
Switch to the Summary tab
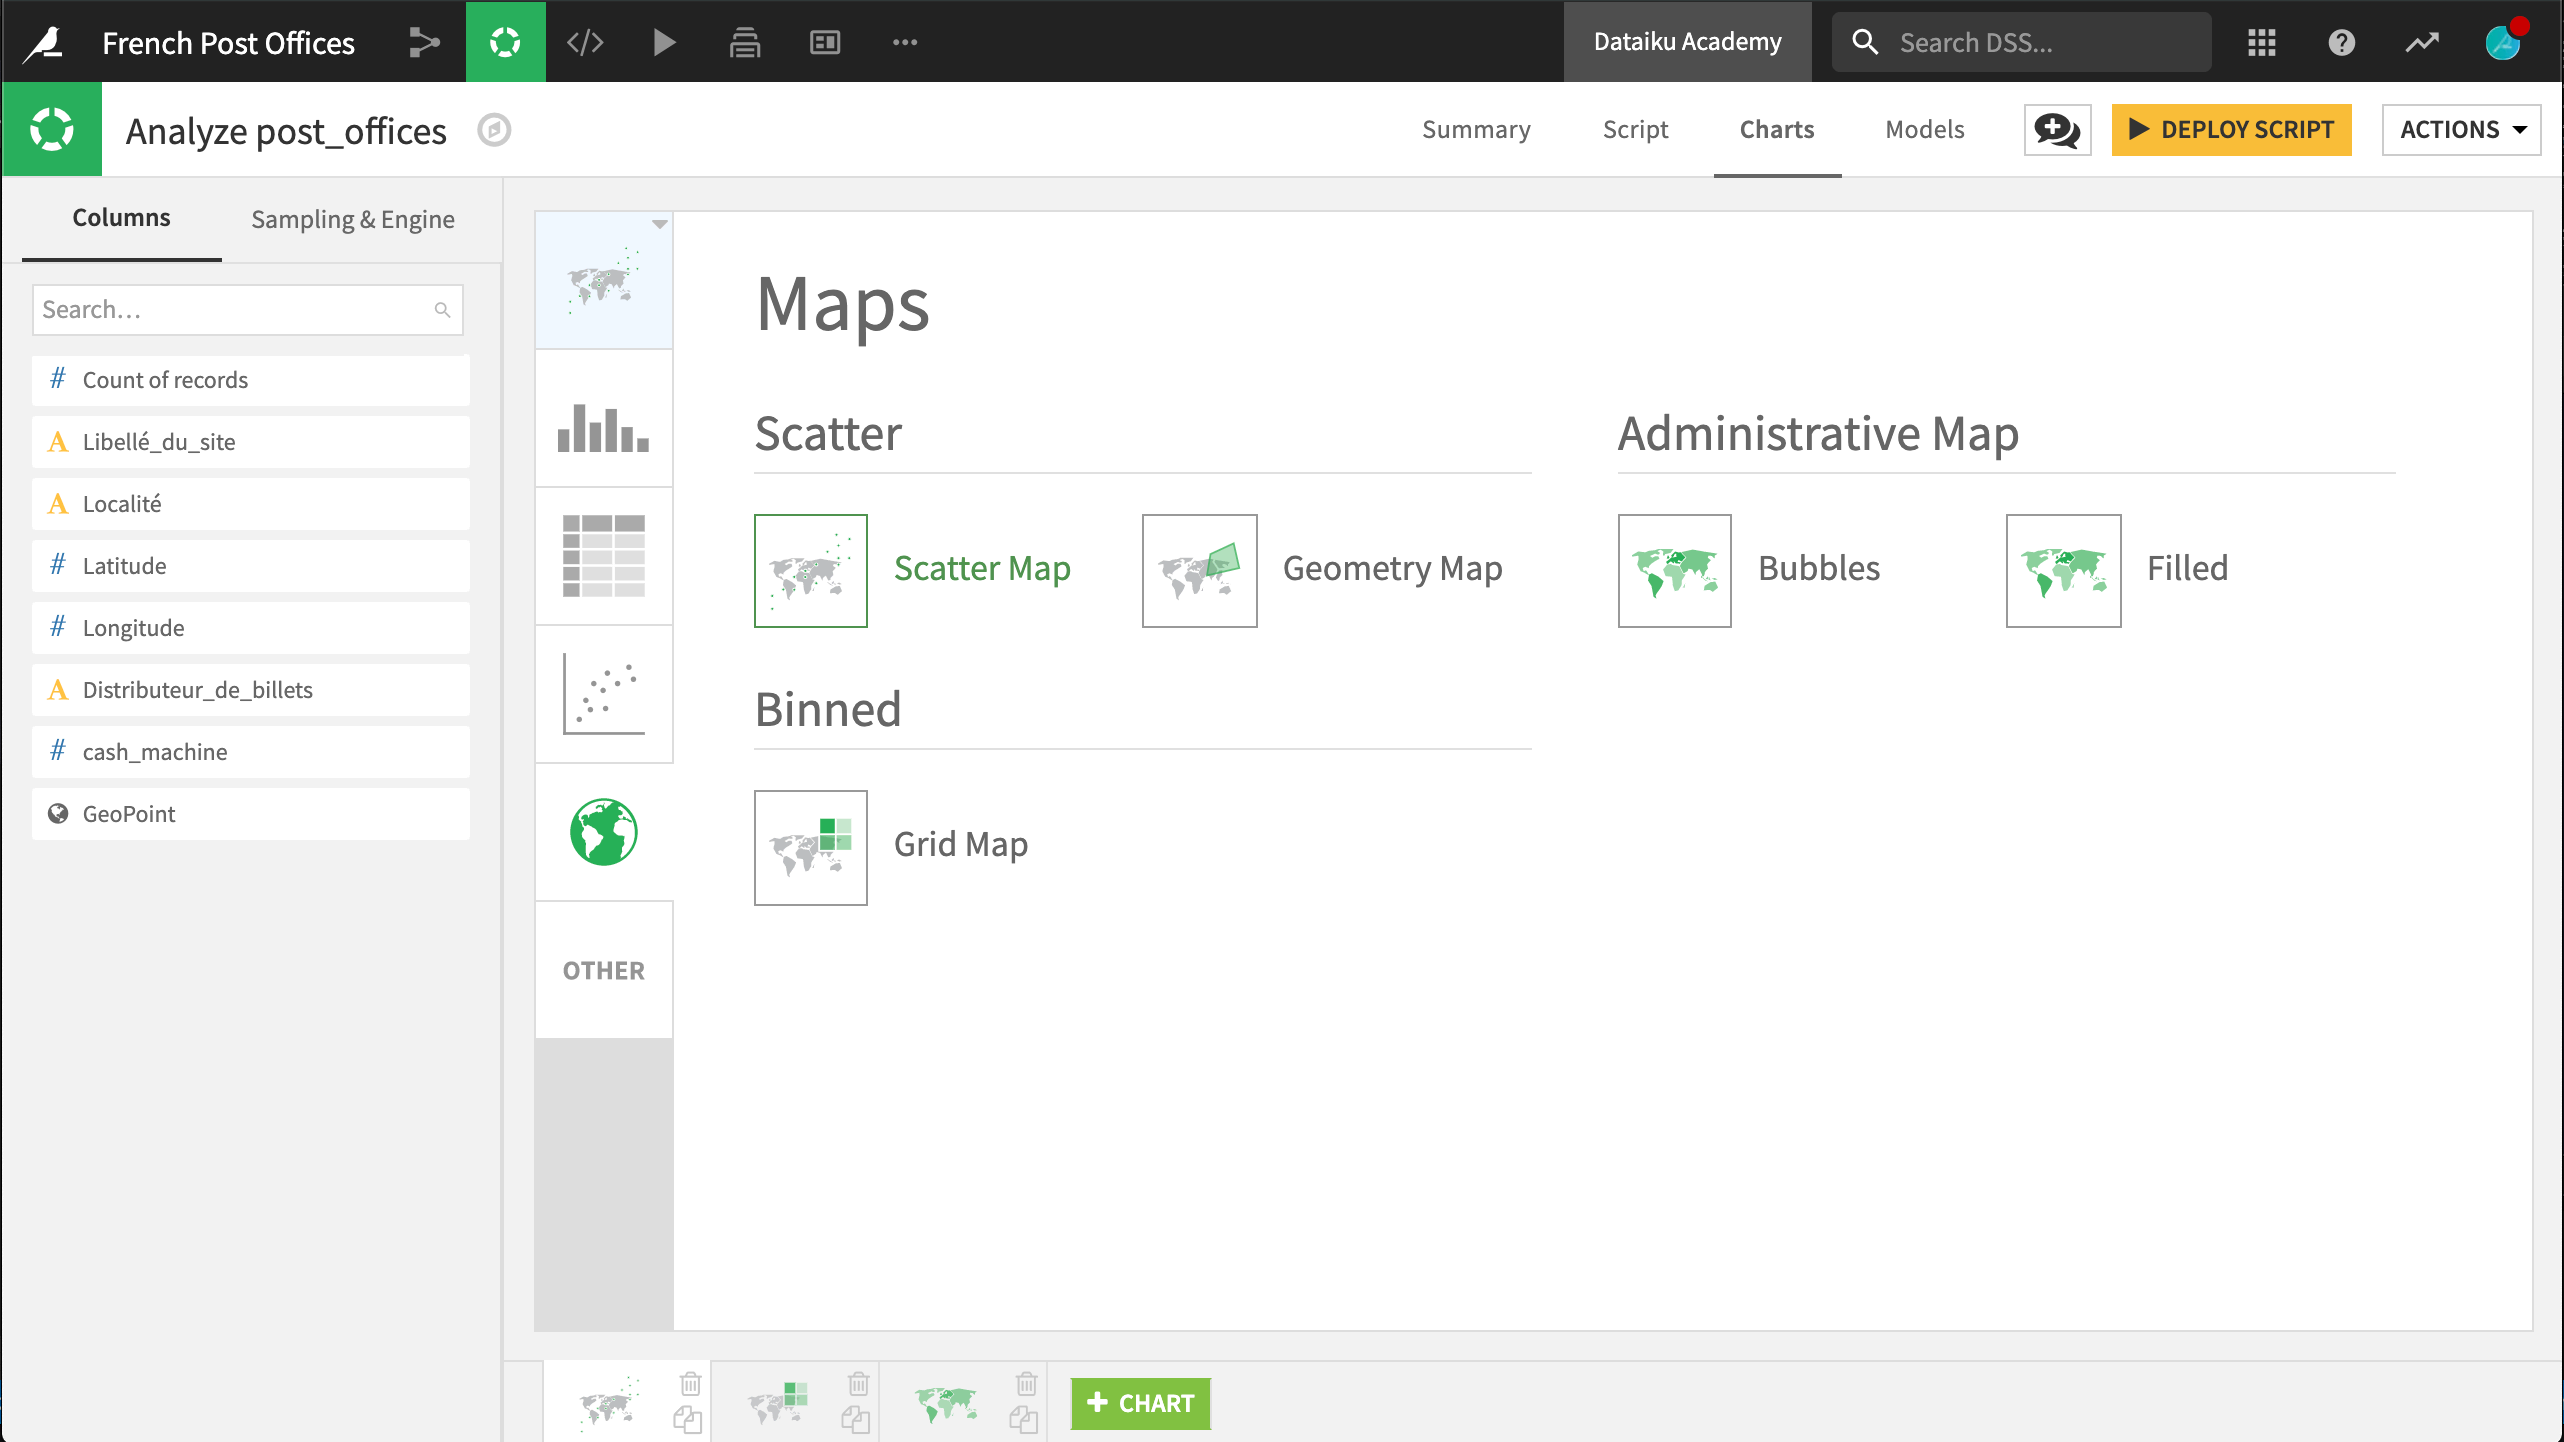1476,129
